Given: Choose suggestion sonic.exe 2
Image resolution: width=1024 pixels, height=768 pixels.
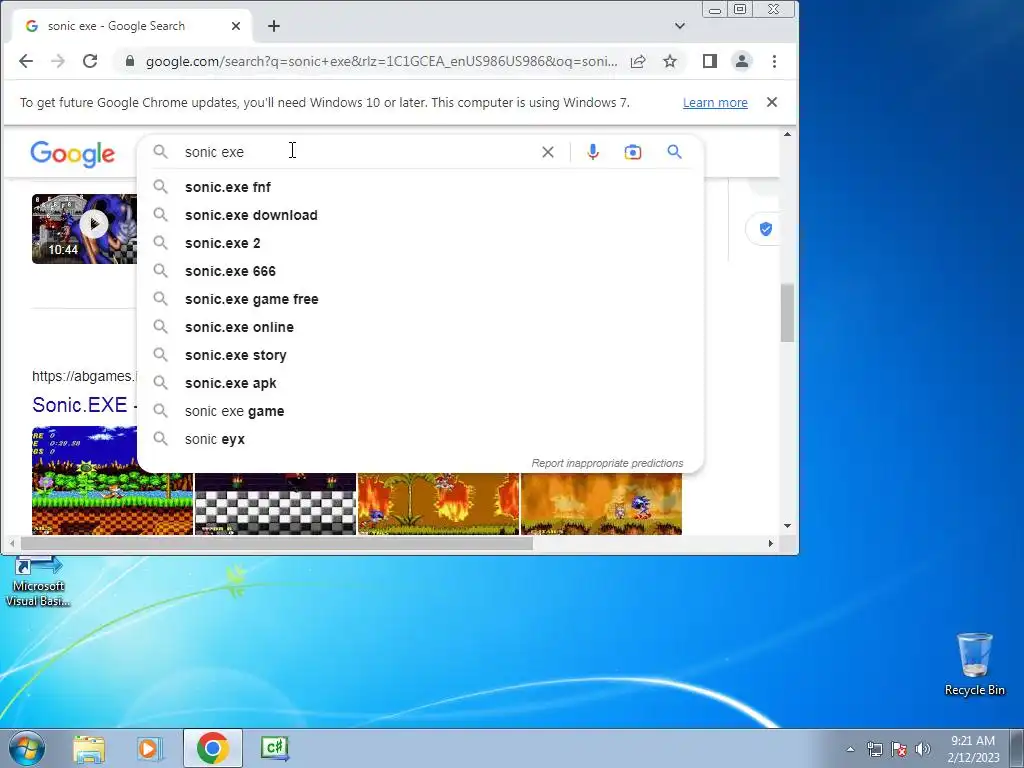Looking at the screenshot, I should pyautogui.click(x=421, y=244).
